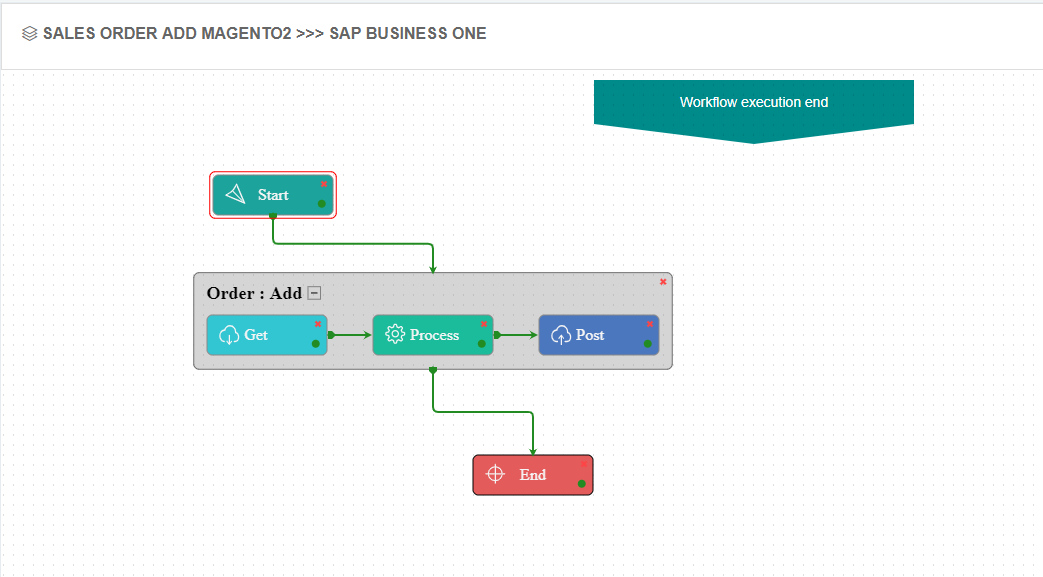The height and width of the screenshot is (577, 1043).
Task: Select the cloud-upload icon on the Post node
Action: click(561, 335)
